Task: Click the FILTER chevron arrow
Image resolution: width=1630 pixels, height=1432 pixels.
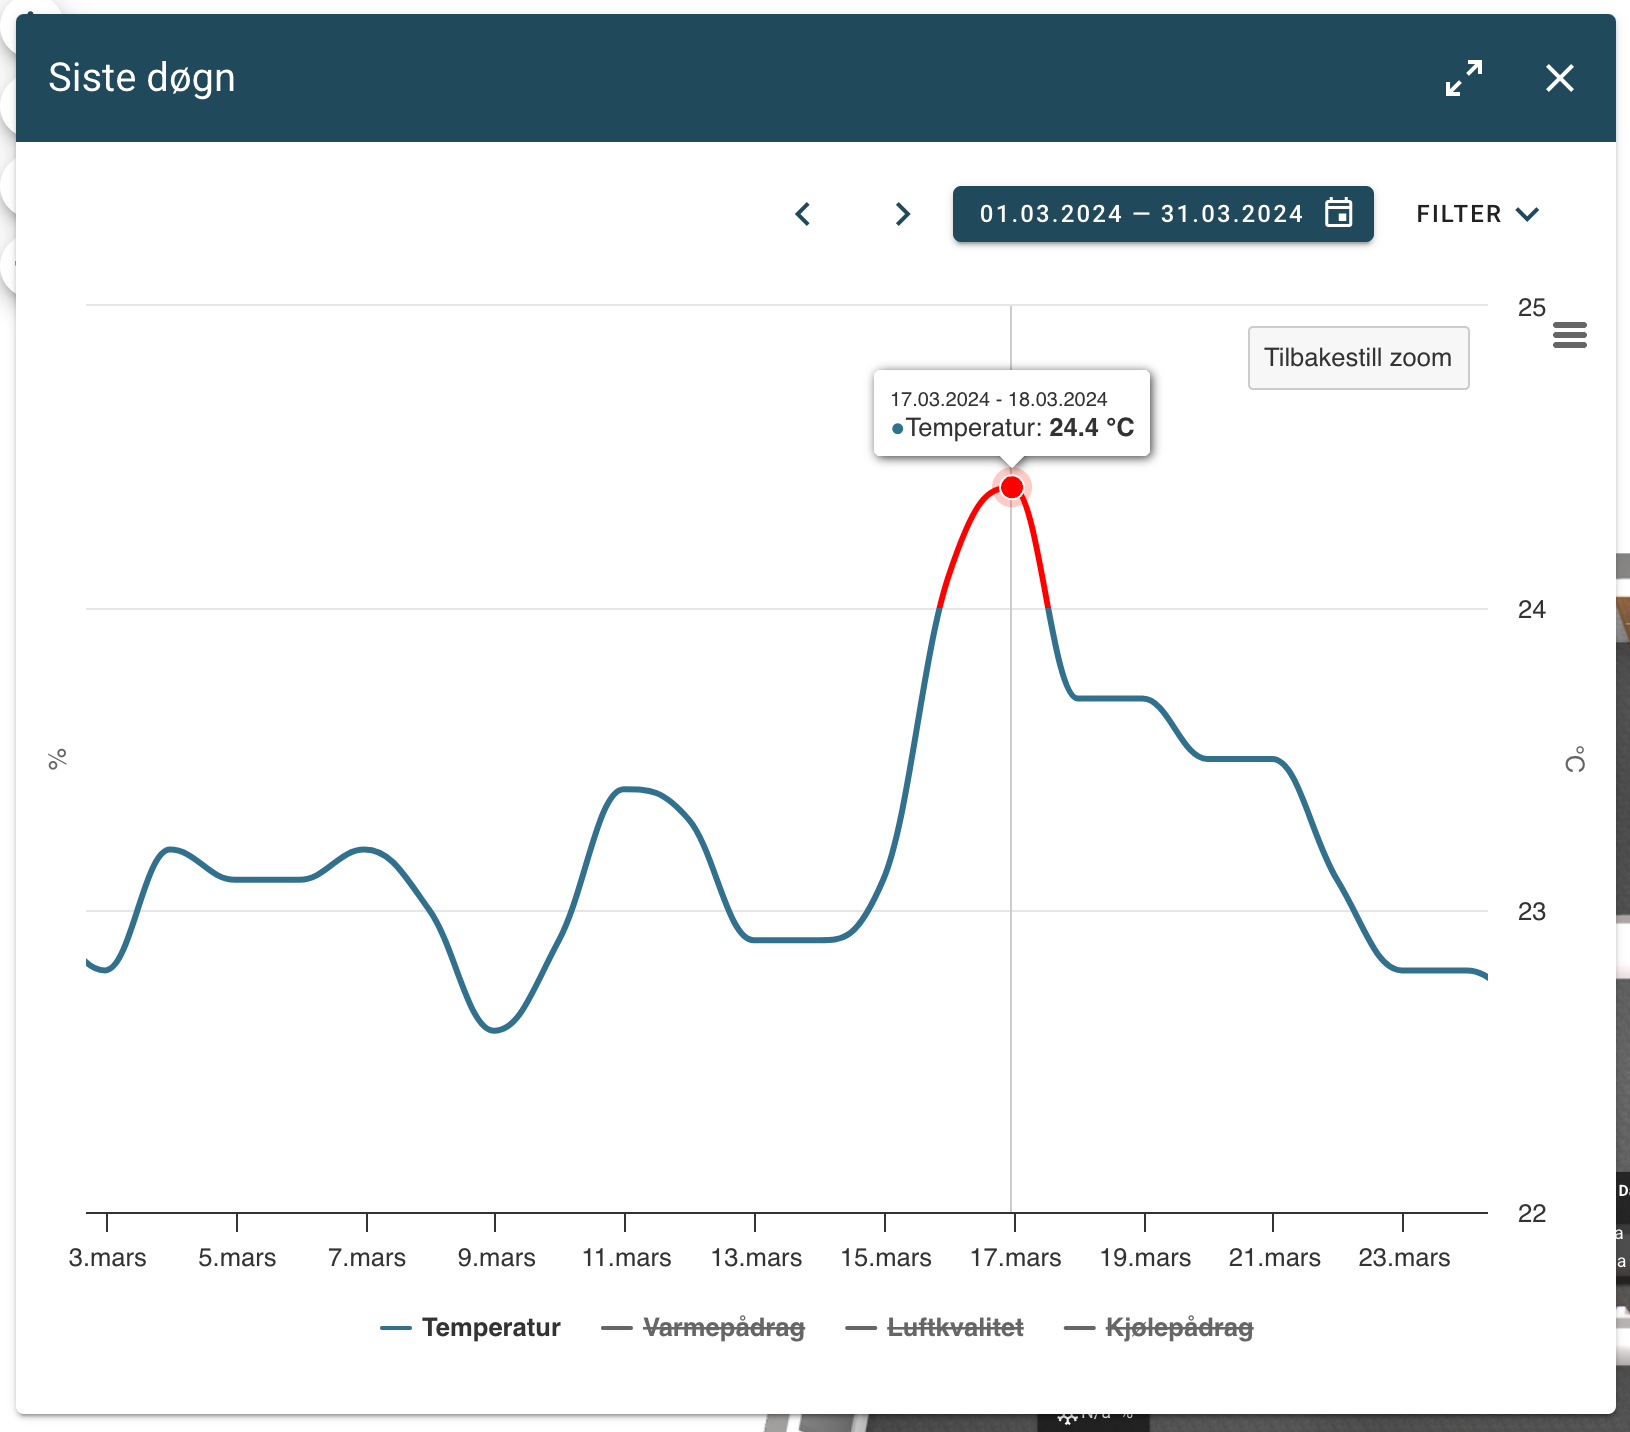Action: (x=1527, y=214)
